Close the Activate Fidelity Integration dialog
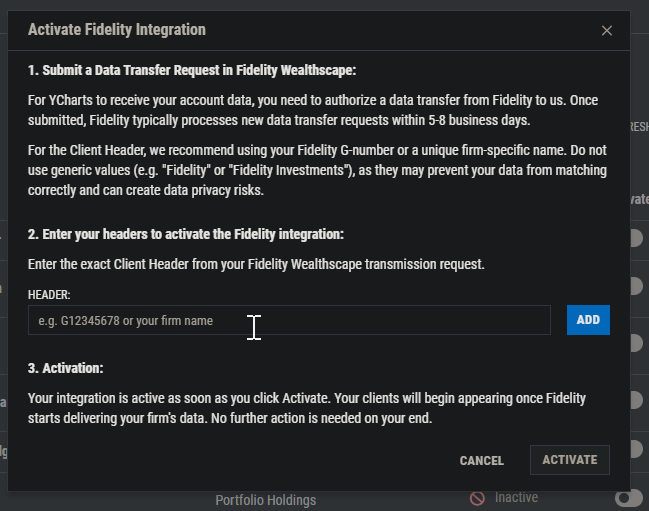Screen dimensions: 649x511 606,31
